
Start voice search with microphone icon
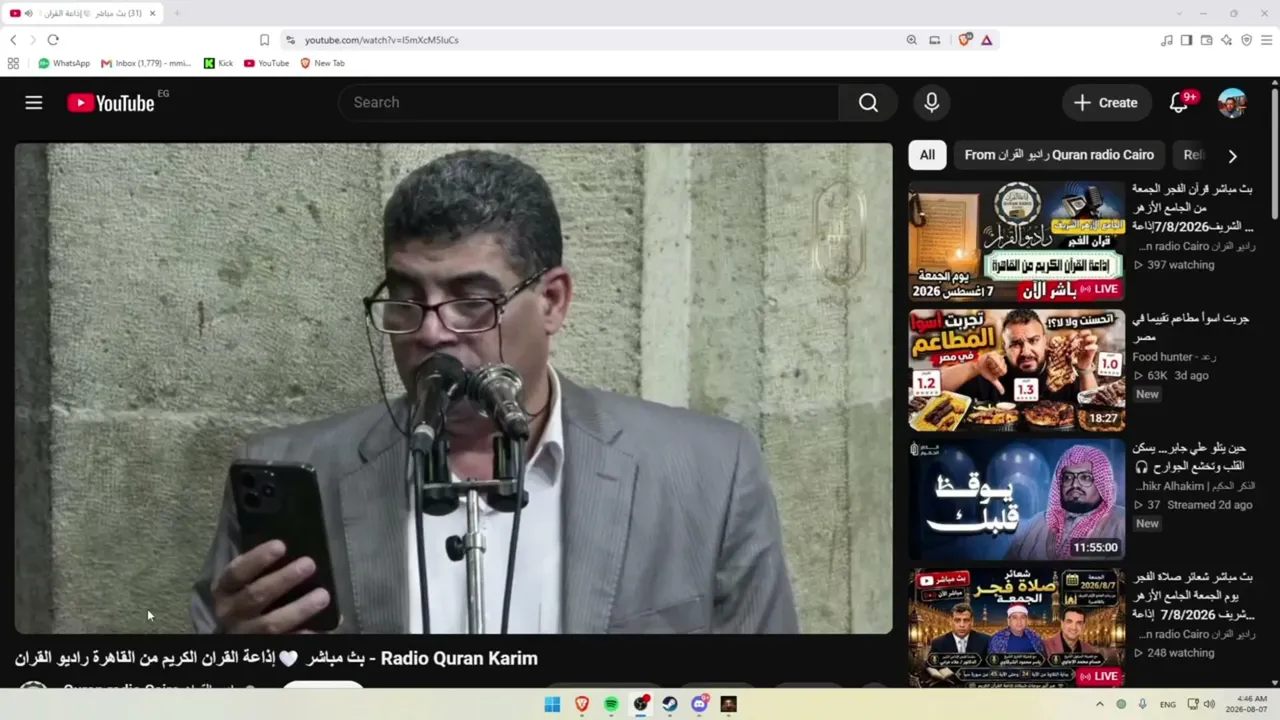point(931,103)
